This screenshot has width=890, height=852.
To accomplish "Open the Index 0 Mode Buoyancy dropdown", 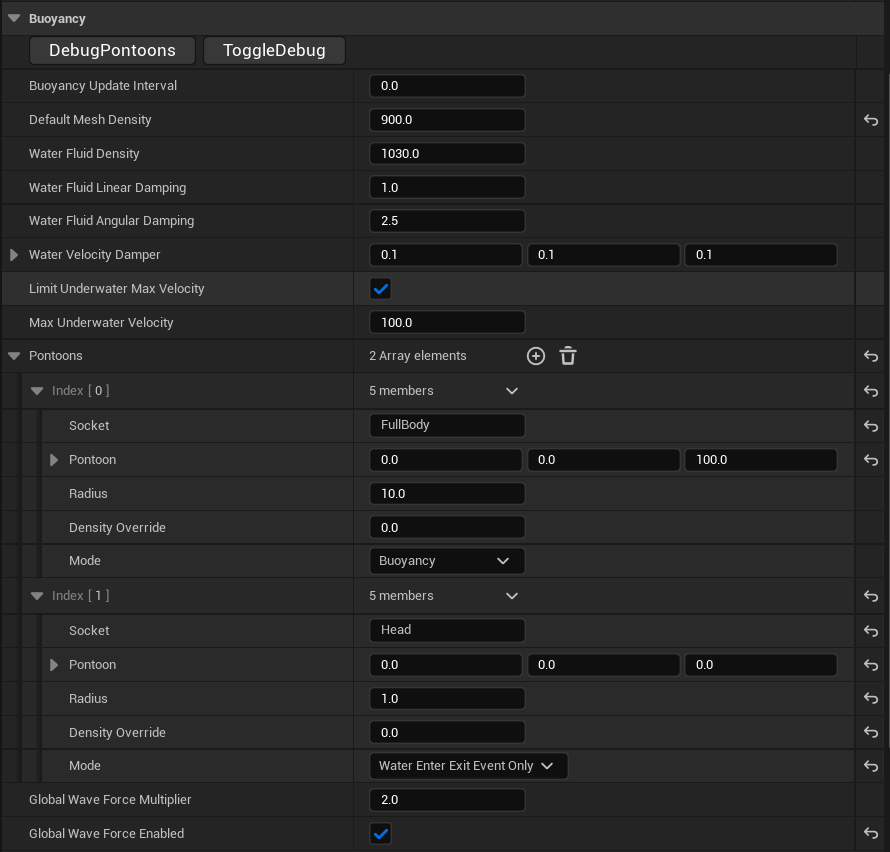I will (x=446, y=561).
